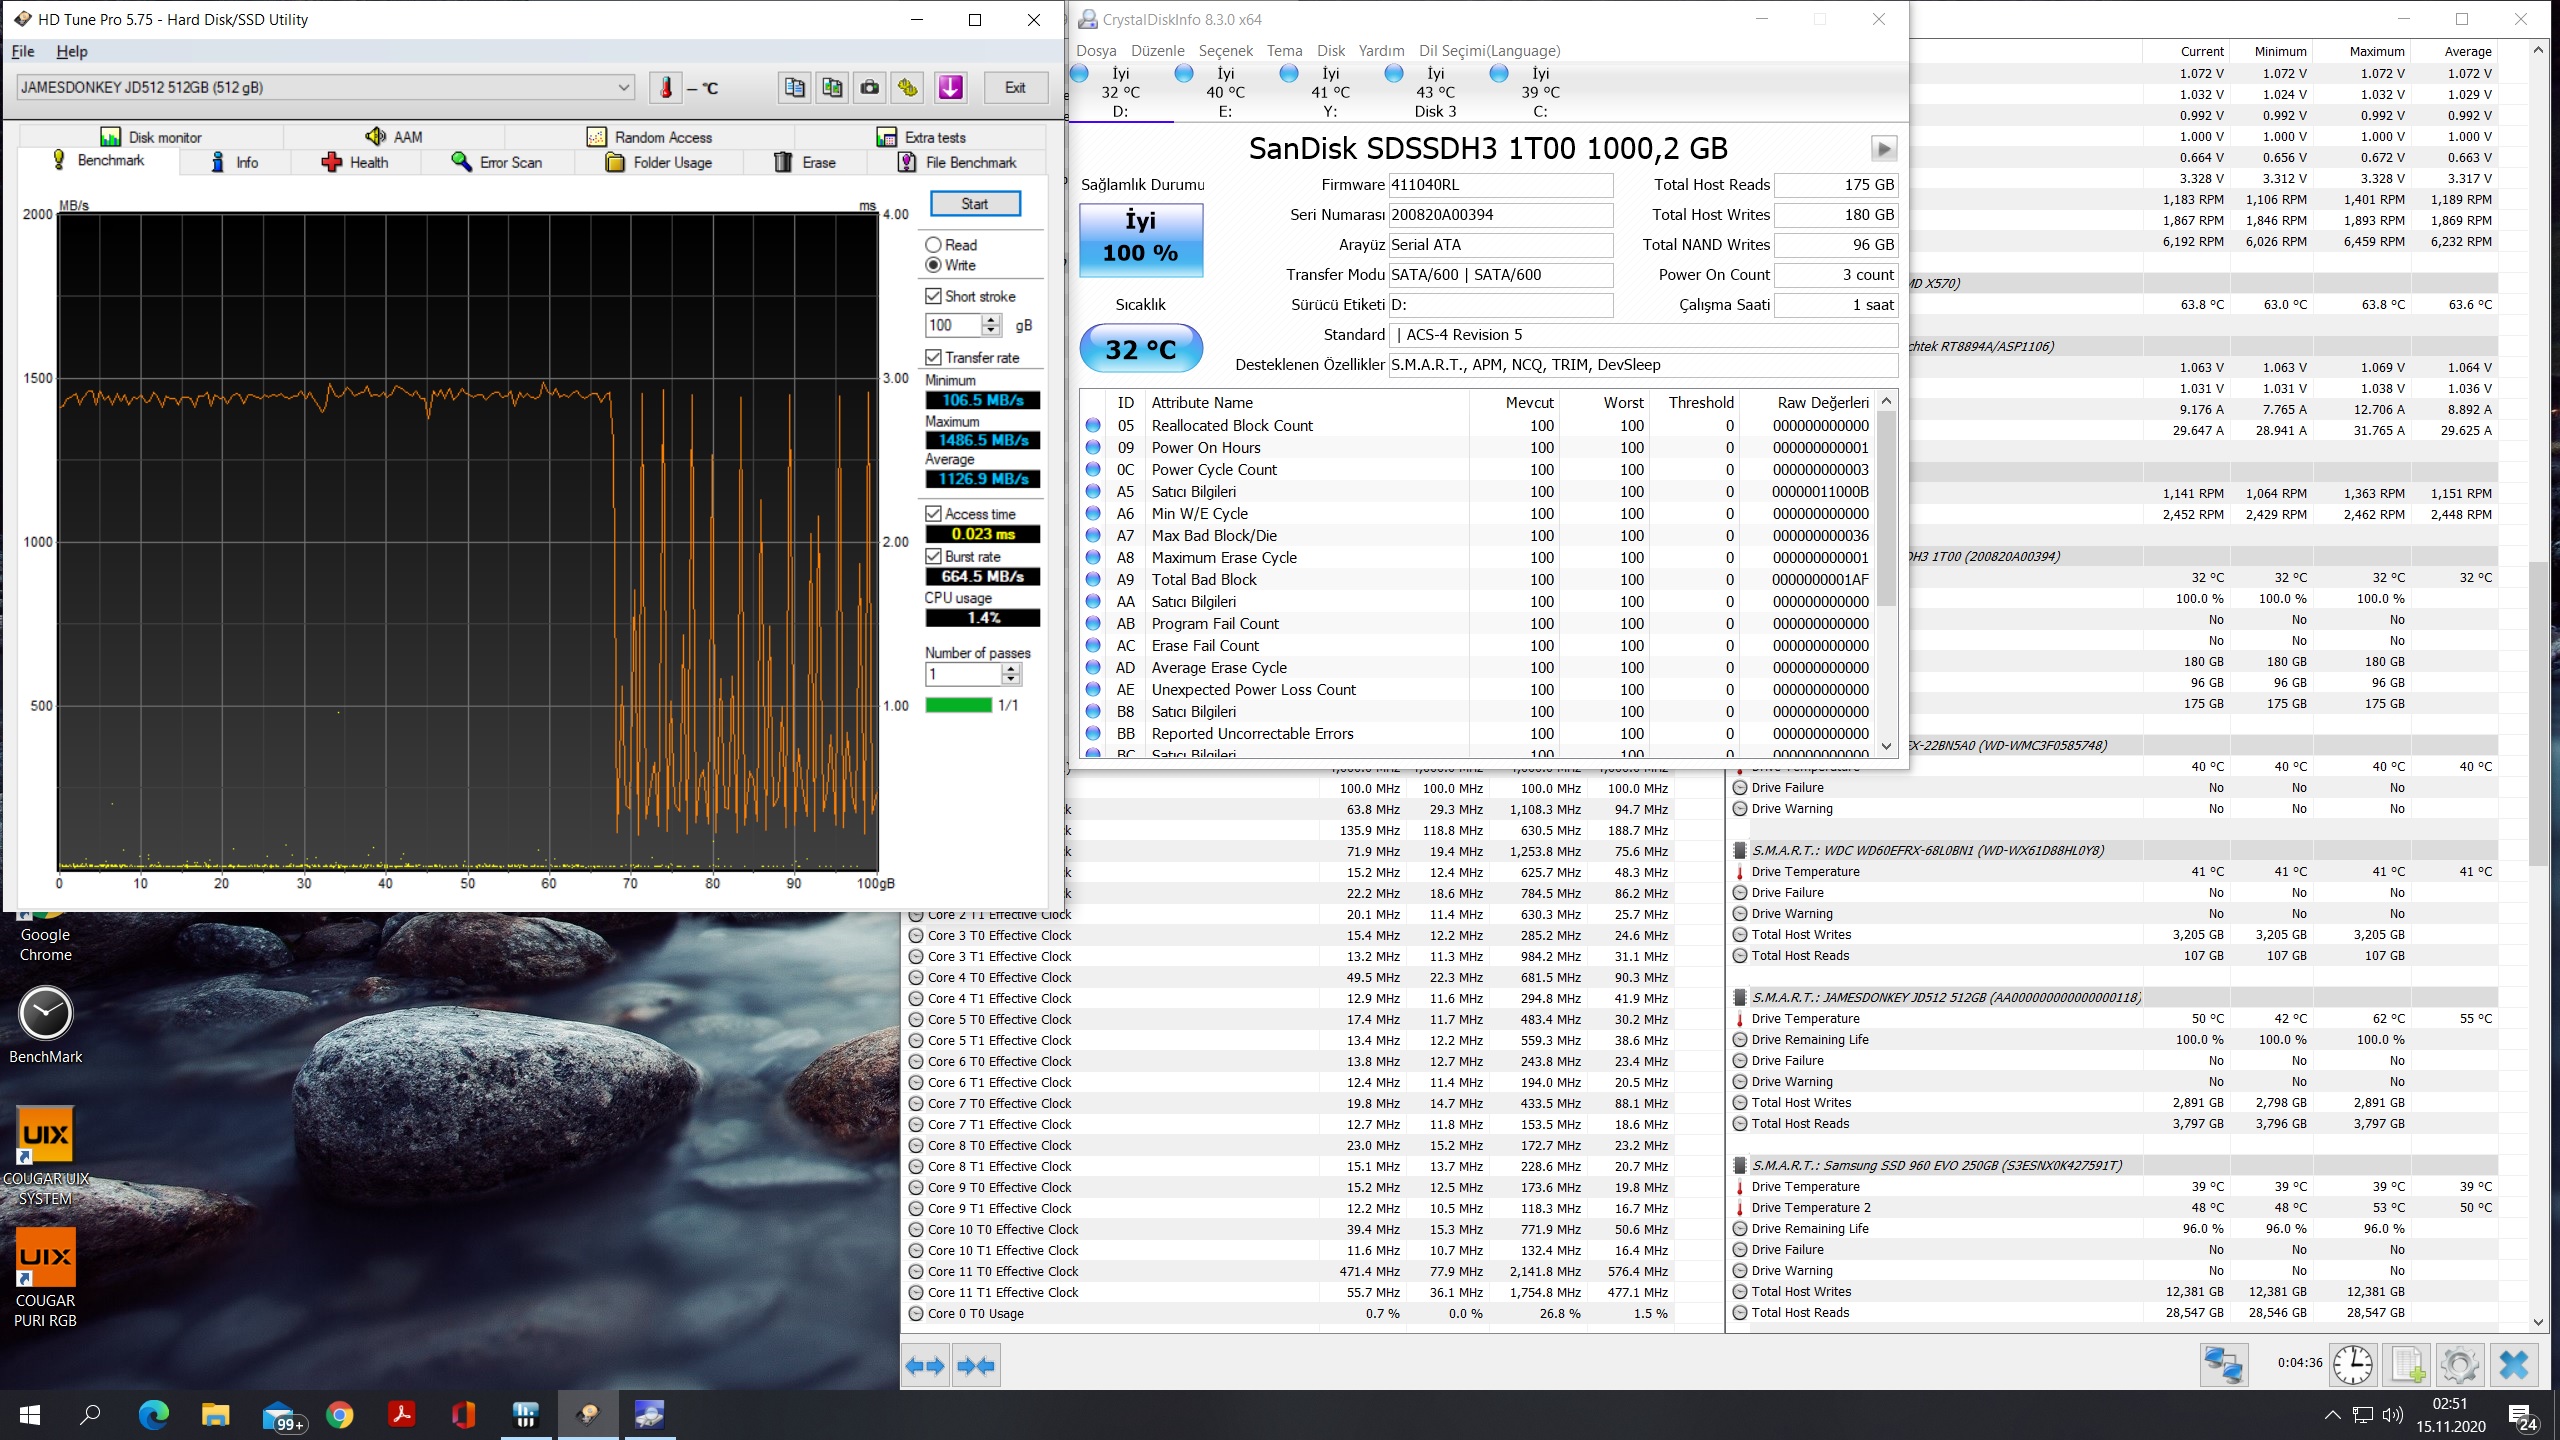Screen dimensions: 2560x1440
Task: Switch to the Health tab
Action: (355, 162)
